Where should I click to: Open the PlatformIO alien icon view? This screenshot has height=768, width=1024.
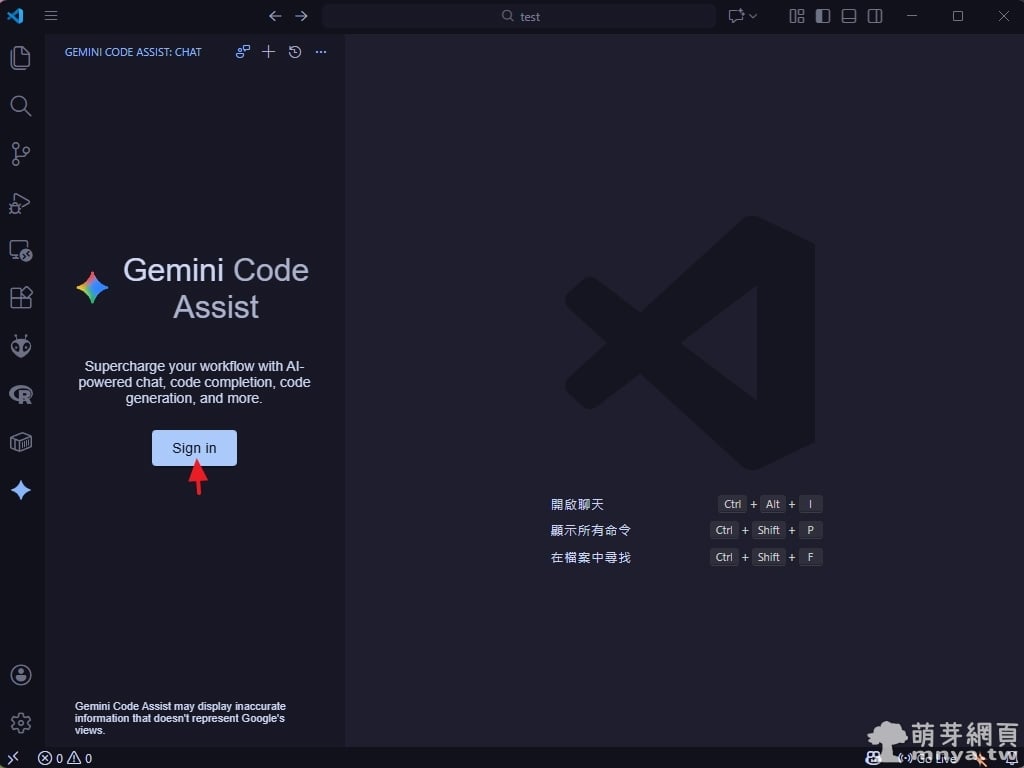click(20, 346)
